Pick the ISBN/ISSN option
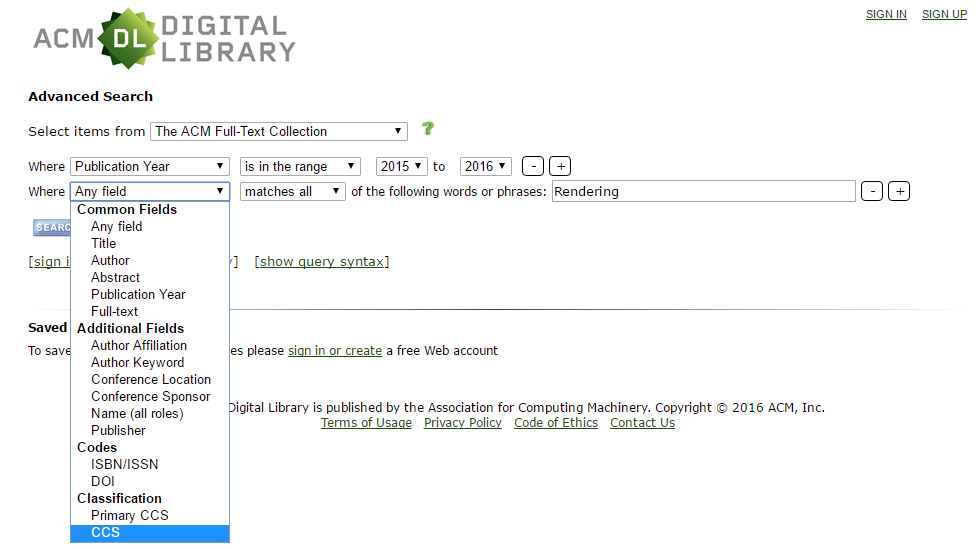Image resolution: width=976 pixels, height=549 pixels. click(150, 464)
